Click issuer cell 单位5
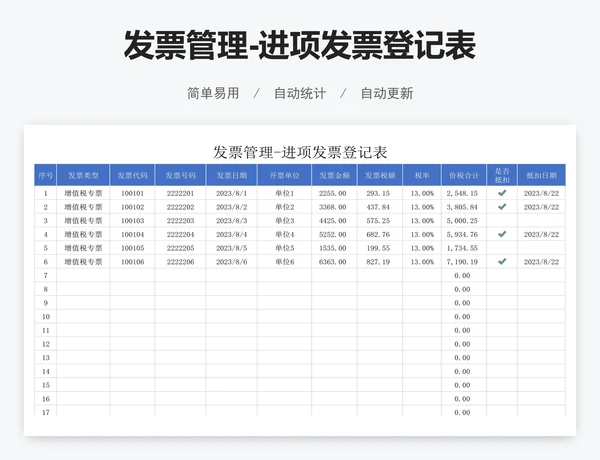 (x=285, y=248)
